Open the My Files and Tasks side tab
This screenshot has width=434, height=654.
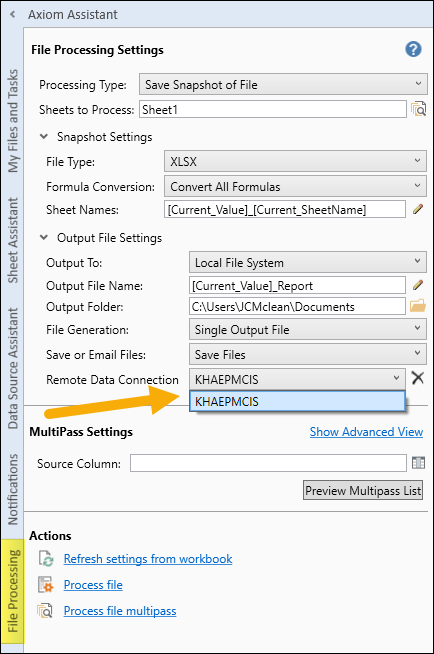tap(13, 121)
